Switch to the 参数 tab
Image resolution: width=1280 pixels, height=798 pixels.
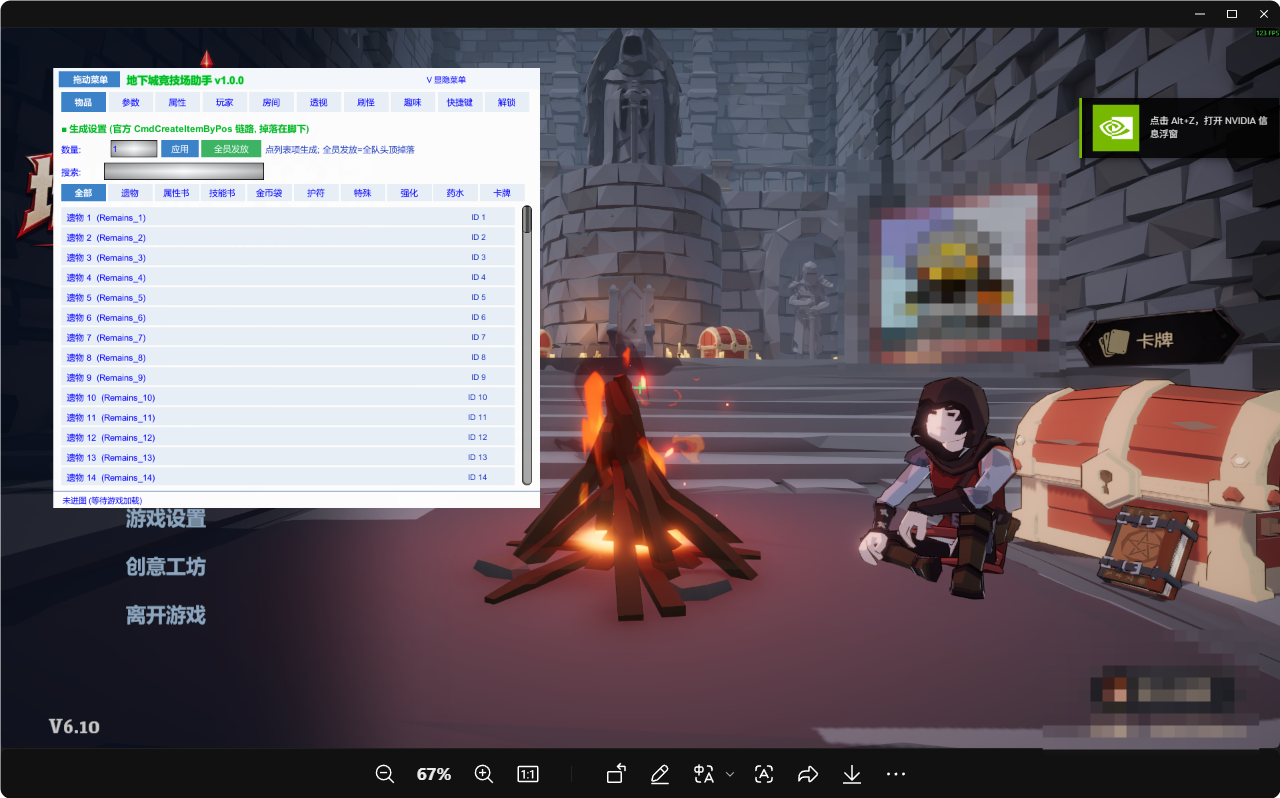[131, 102]
